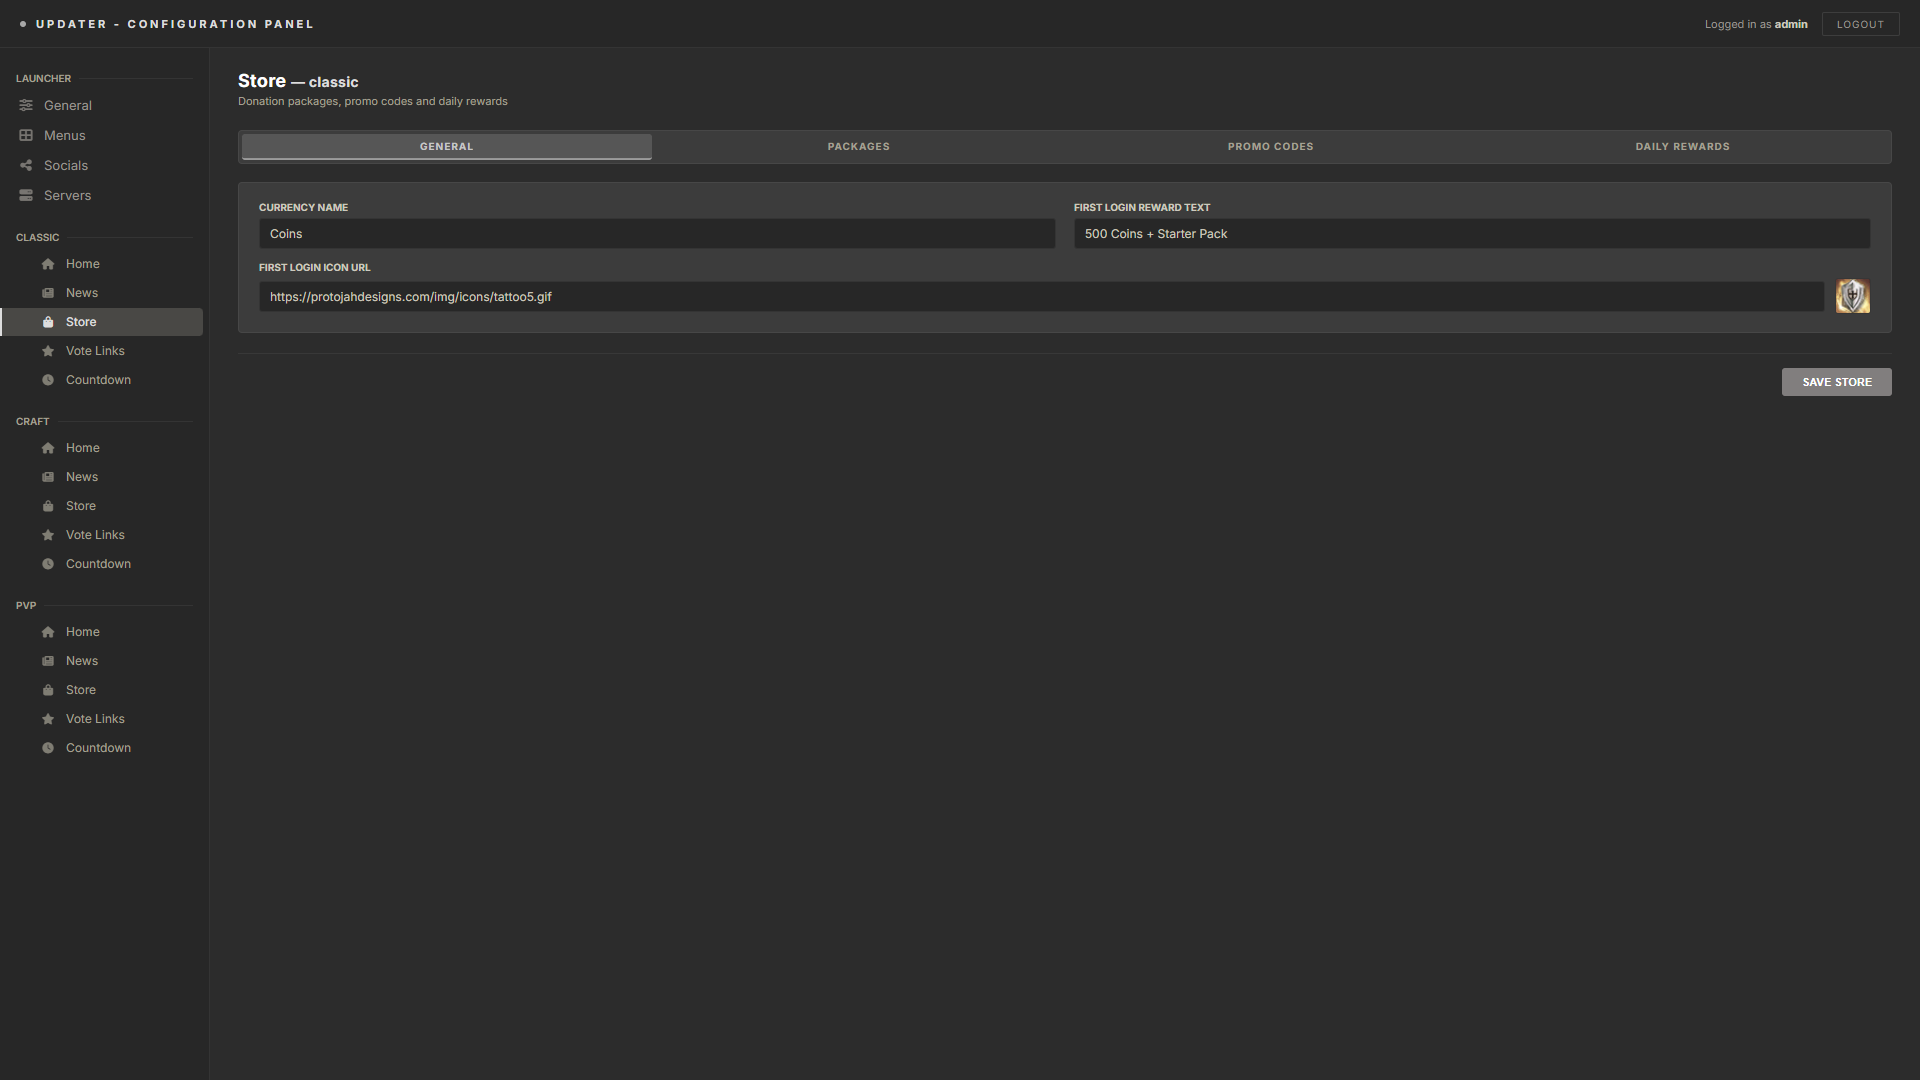The image size is (1920, 1080).
Task: Open Craft Countdown page
Action: coord(101,564)
